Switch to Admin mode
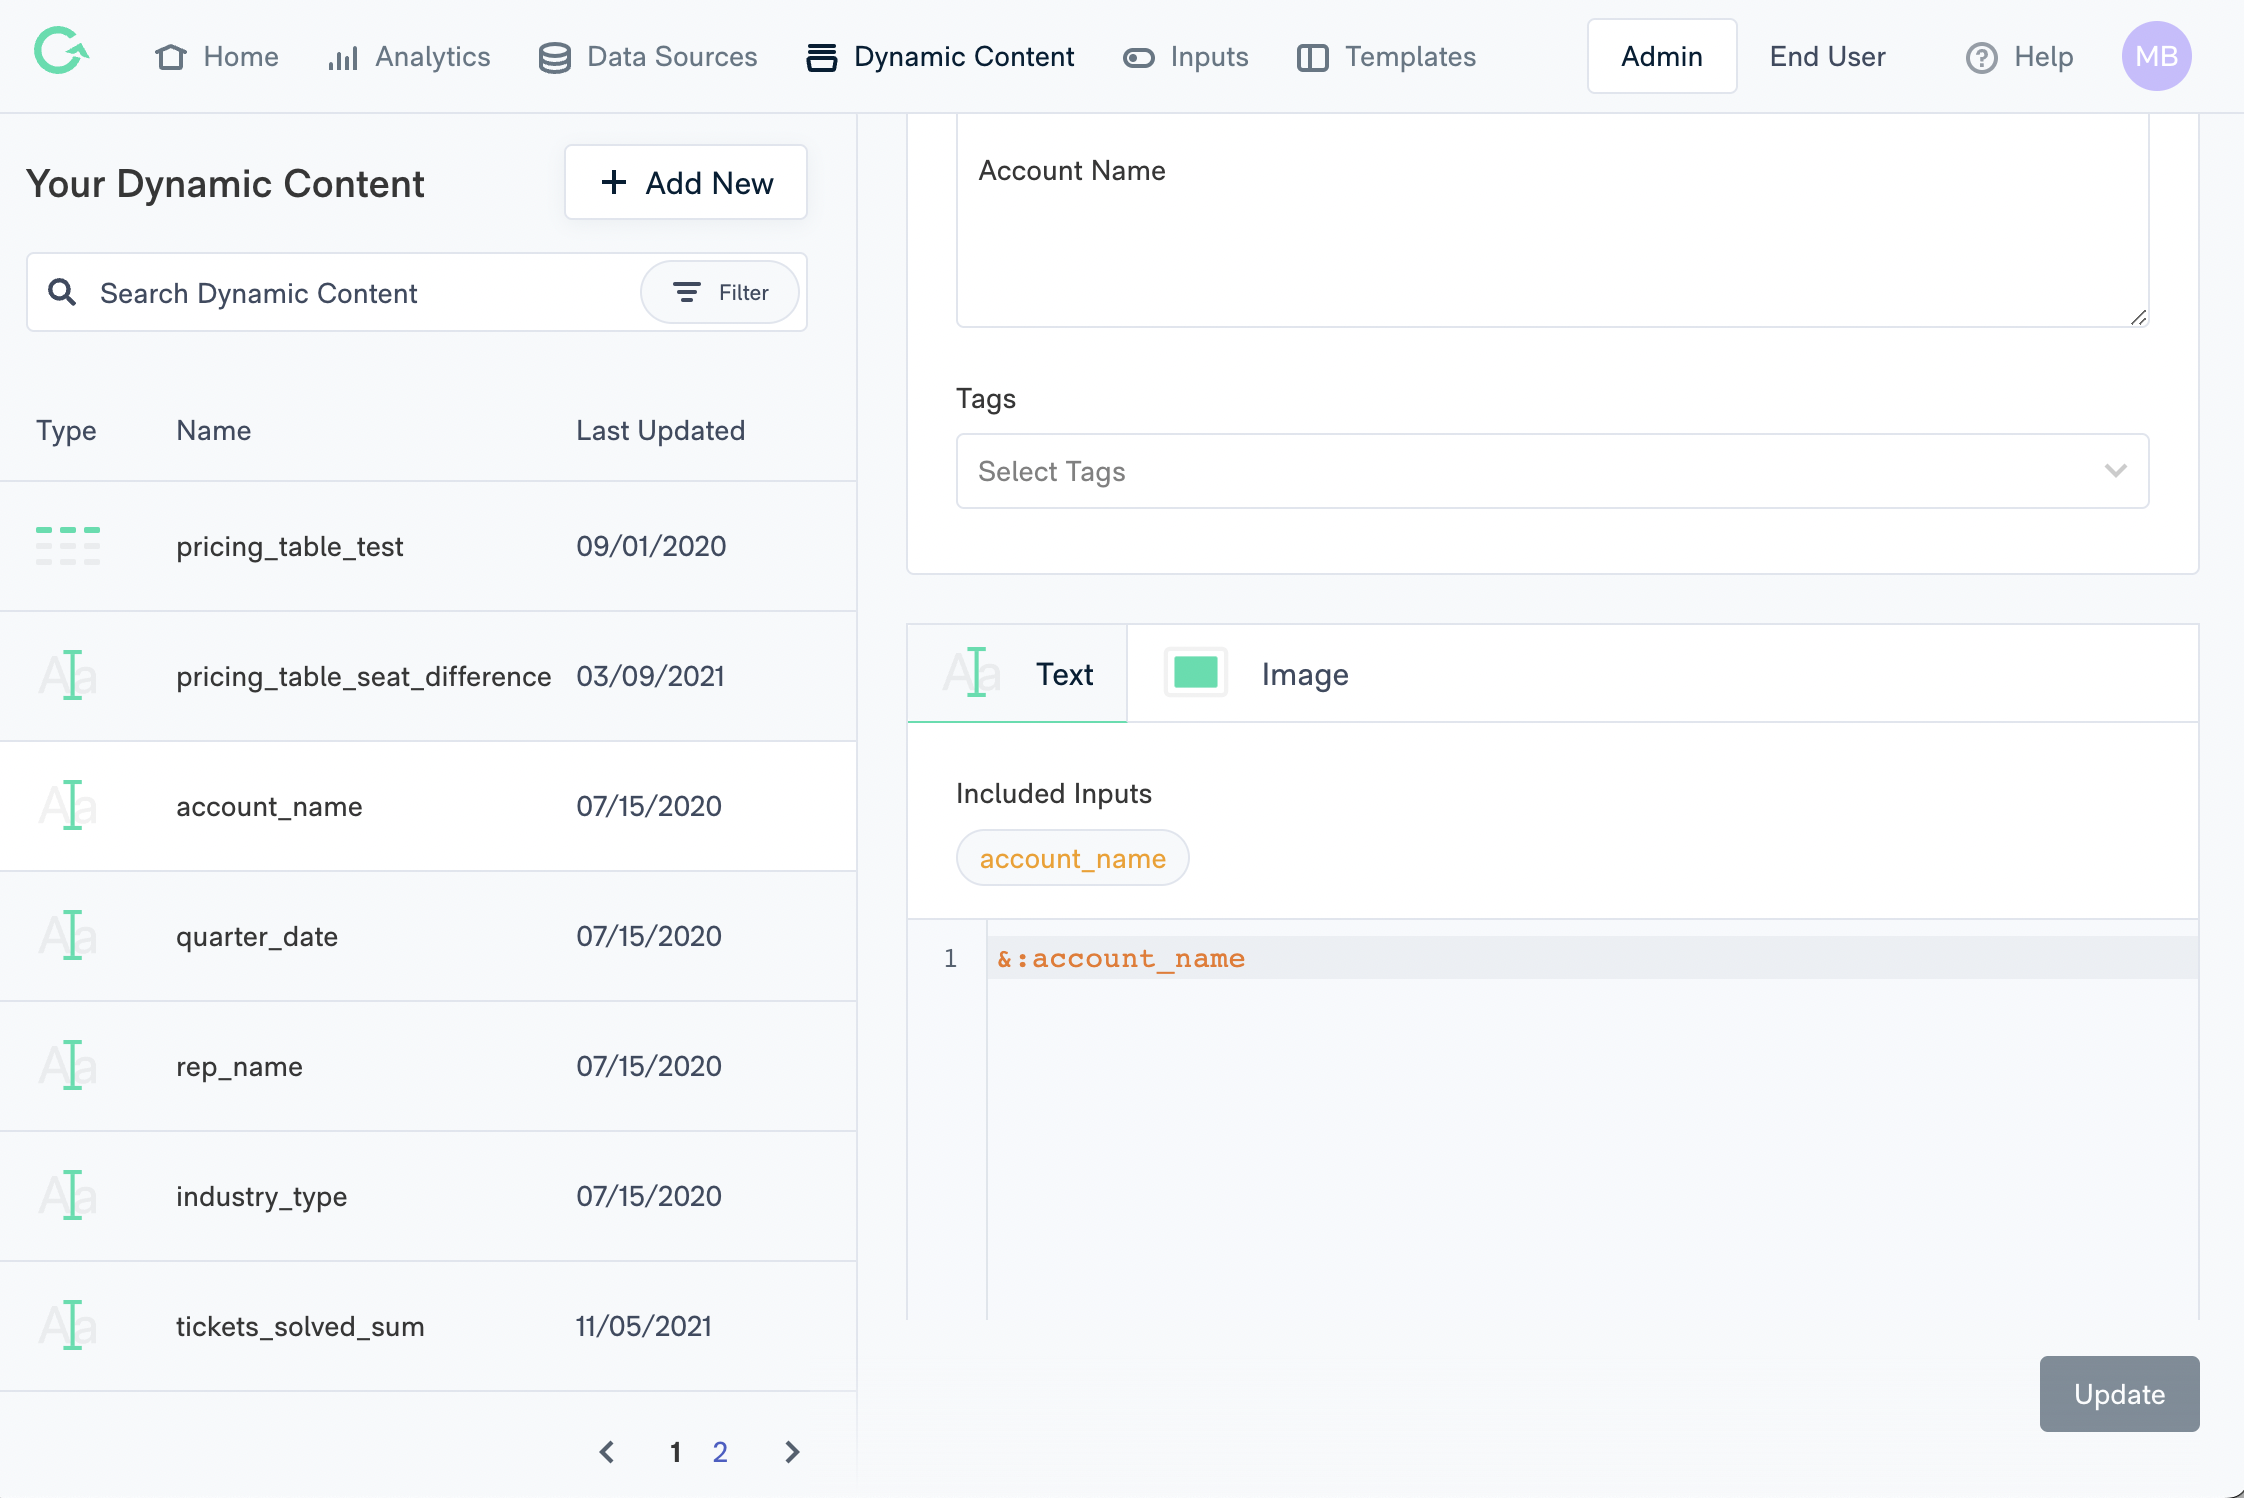The width and height of the screenshot is (2244, 1498). [x=1661, y=56]
